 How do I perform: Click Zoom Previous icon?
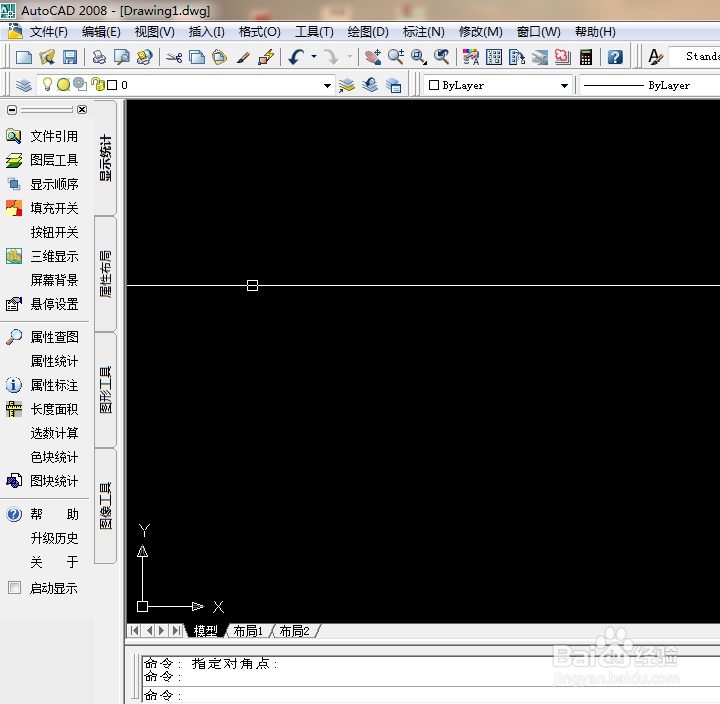441,57
